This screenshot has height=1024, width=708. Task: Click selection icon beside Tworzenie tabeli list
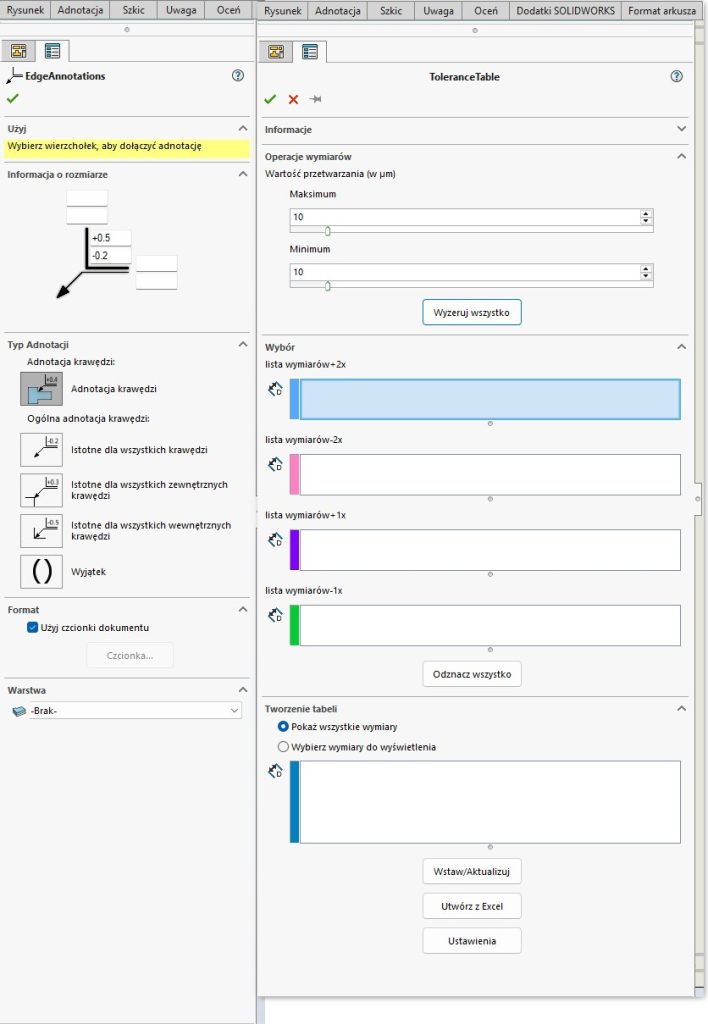tap(275, 771)
